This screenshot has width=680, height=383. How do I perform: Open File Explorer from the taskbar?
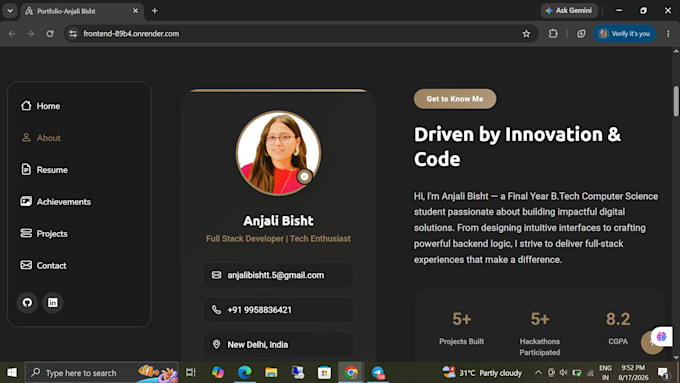pyautogui.click(x=271, y=373)
